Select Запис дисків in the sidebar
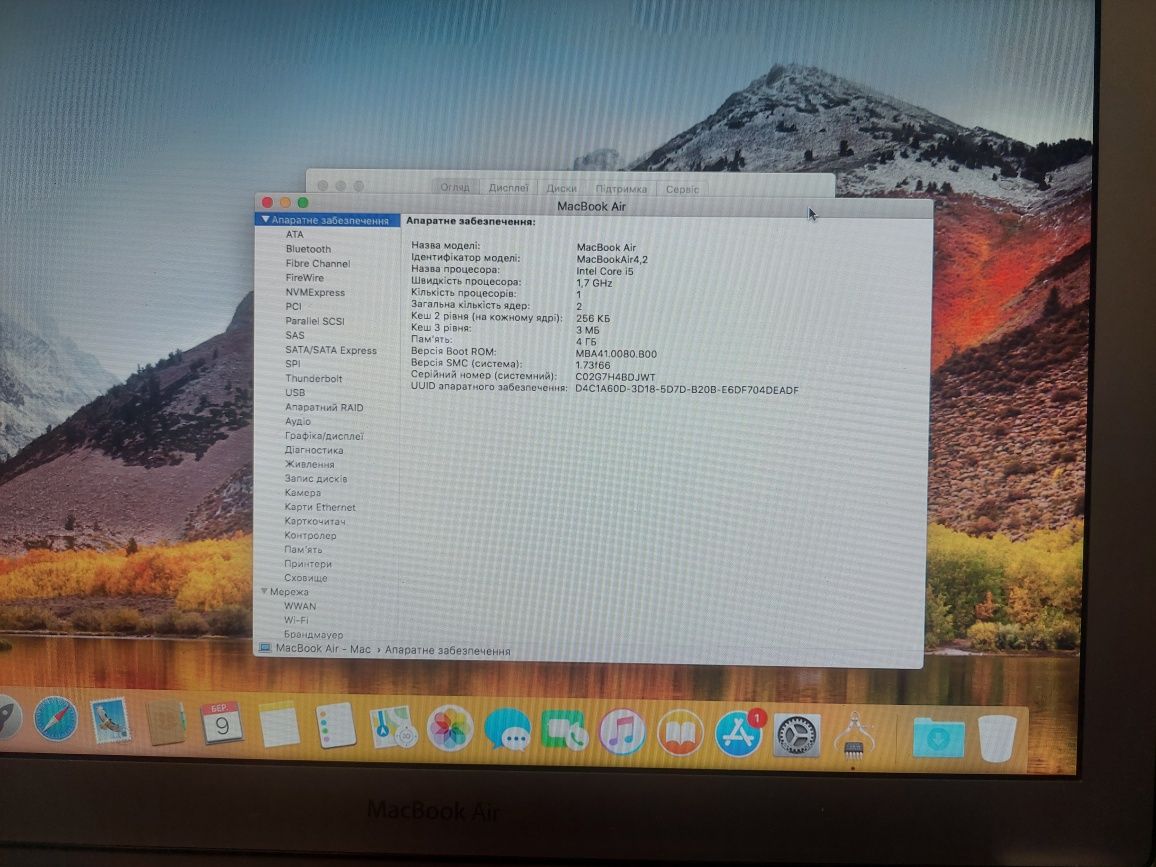 pyautogui.click(x=316, y=478)
